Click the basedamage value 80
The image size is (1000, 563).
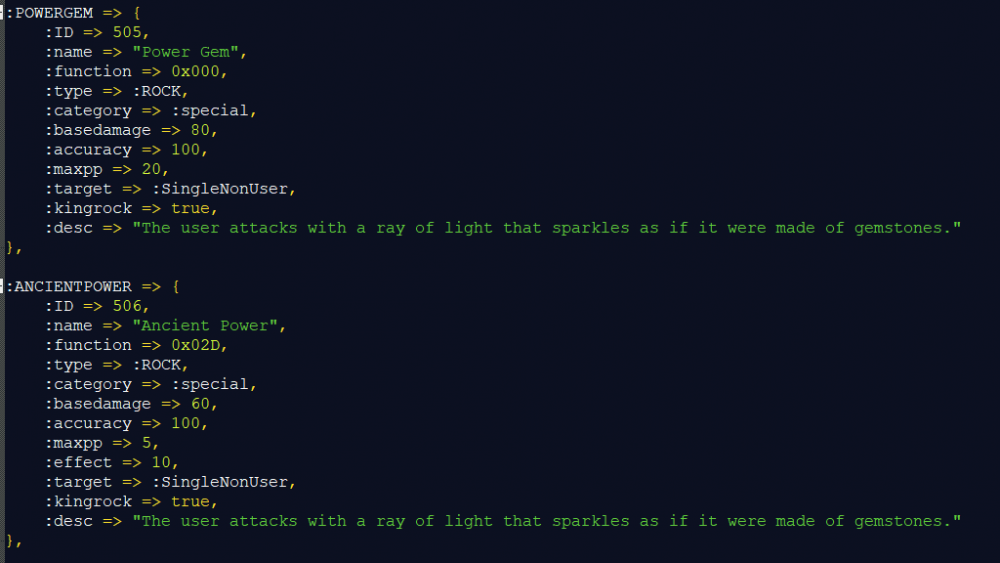pos(200,130)
